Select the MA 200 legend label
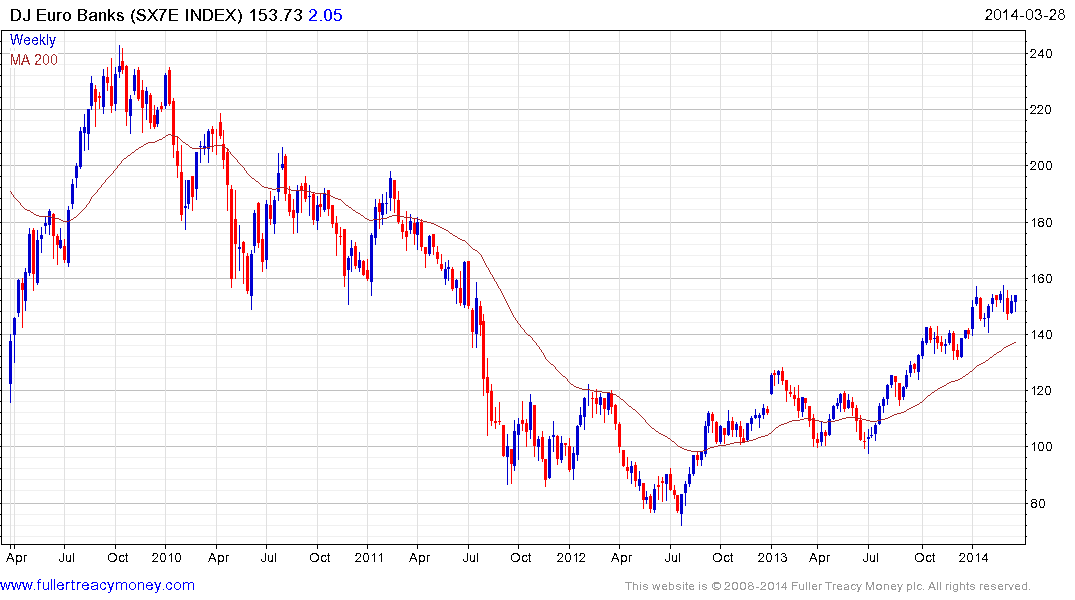The height and width of the screenshot is (600, 1075). (34, 60)
